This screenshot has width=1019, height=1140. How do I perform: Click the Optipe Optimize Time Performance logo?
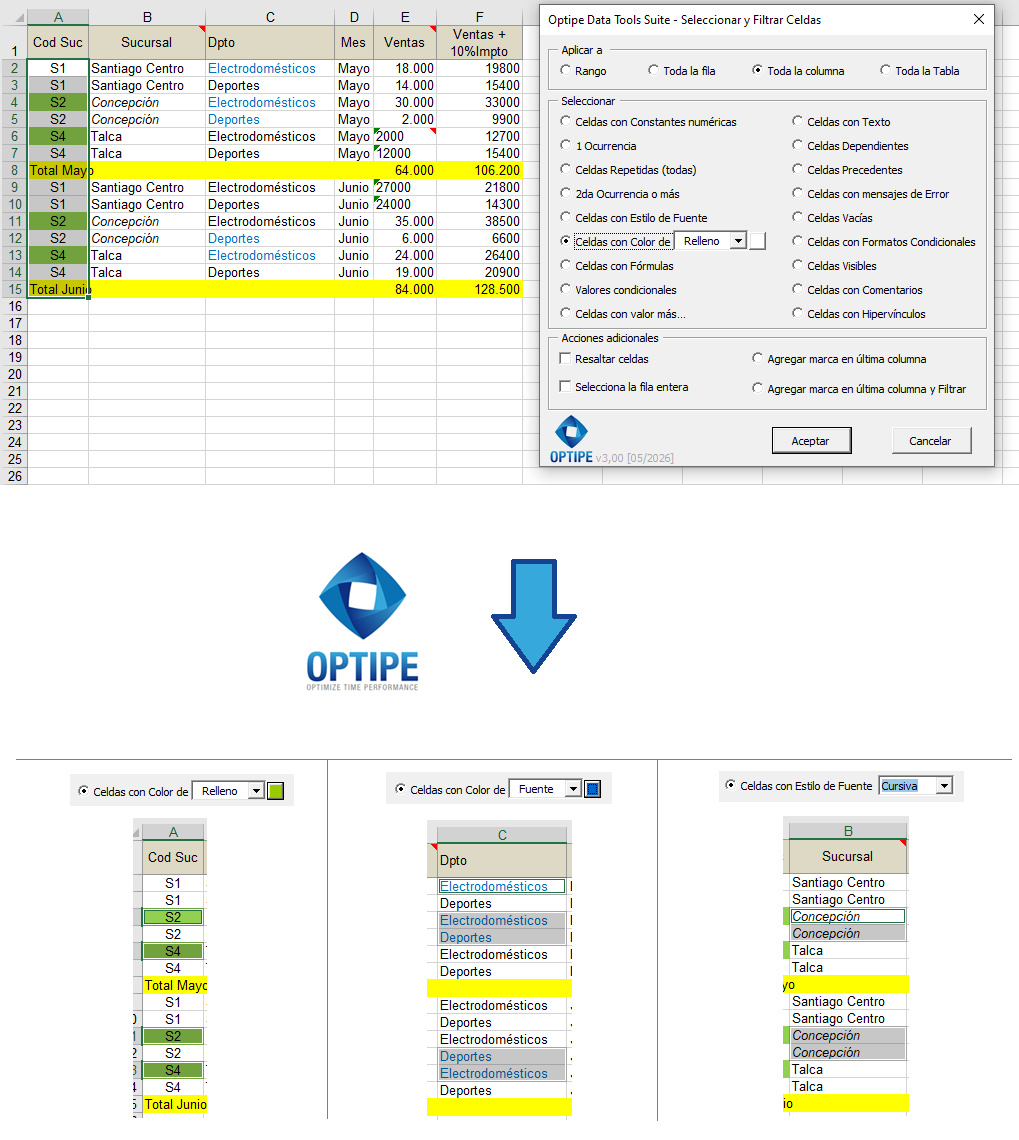pos(362,622)
